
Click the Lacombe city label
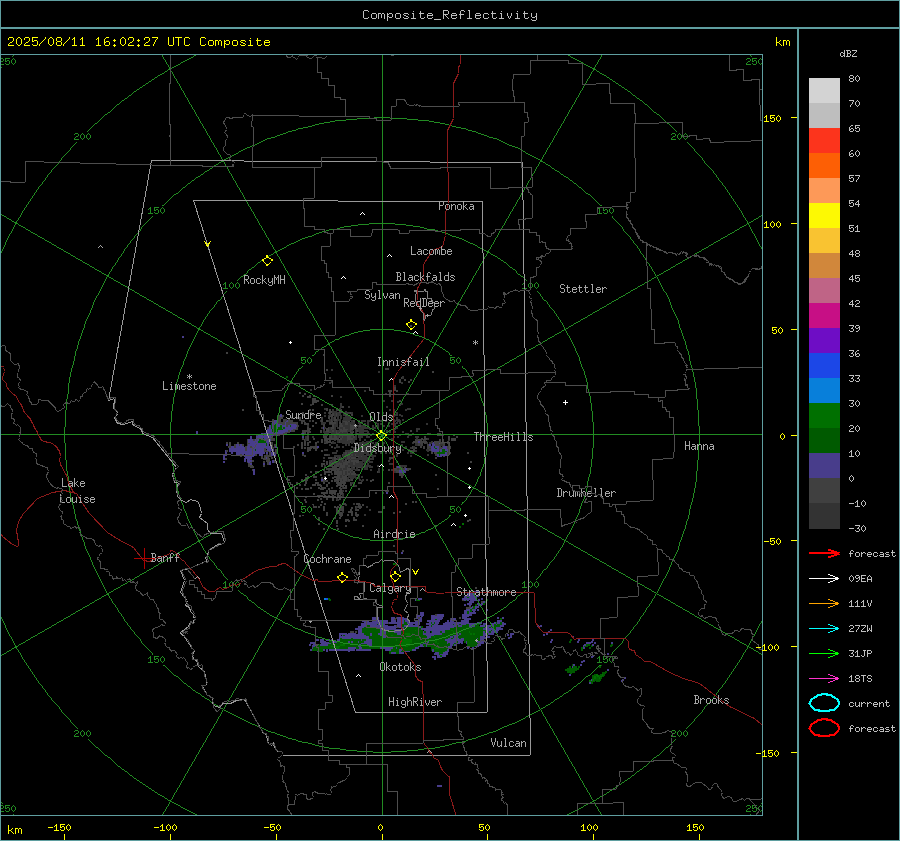pyautogui.click(x=431, y=251)
